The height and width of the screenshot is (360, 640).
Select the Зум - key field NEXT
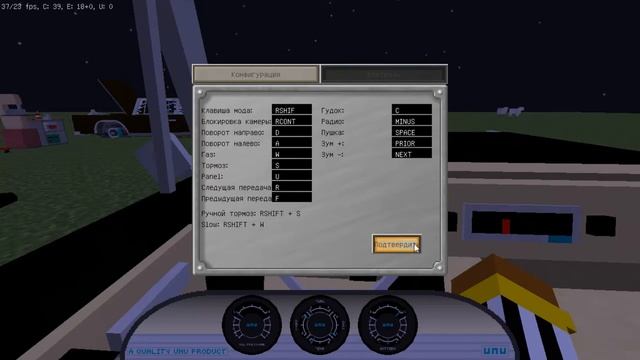click(x=412, y=154)
